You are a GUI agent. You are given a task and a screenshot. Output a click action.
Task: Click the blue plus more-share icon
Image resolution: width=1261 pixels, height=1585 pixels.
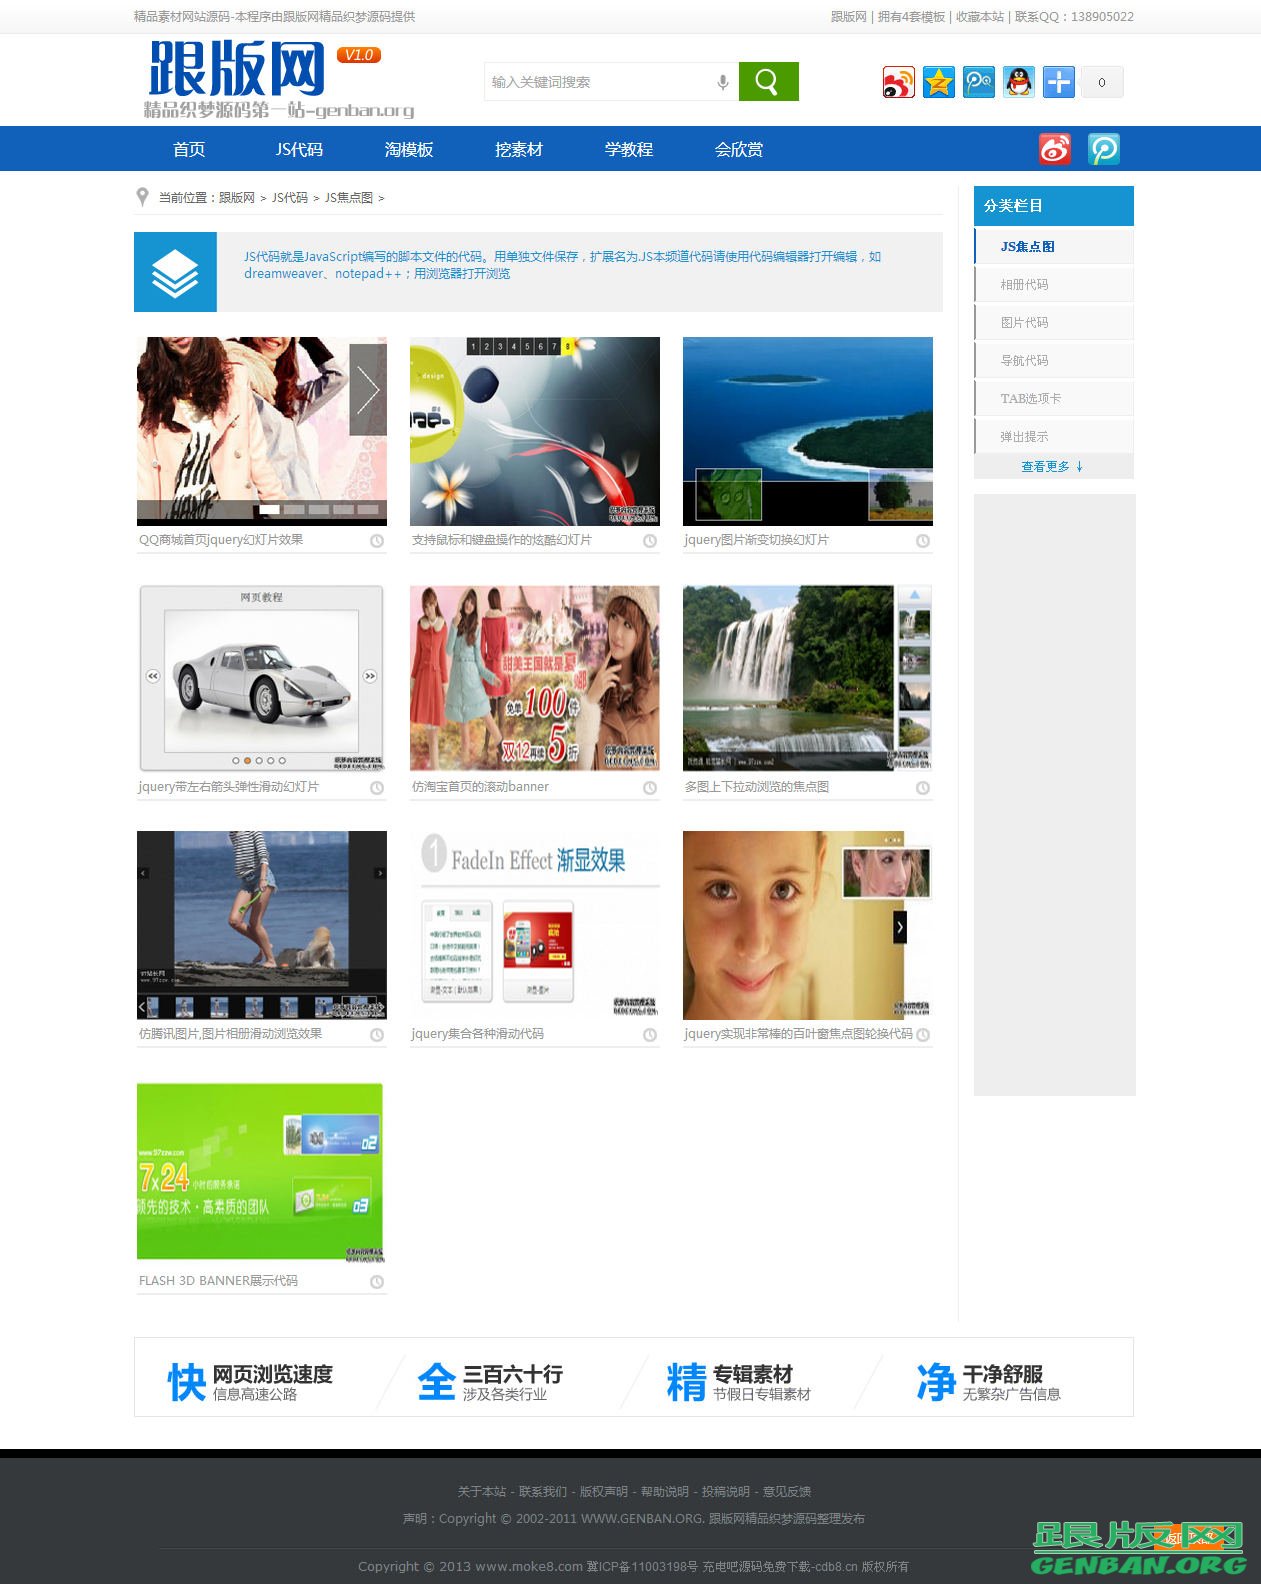pyautogui.click(x=1058, y=82)
